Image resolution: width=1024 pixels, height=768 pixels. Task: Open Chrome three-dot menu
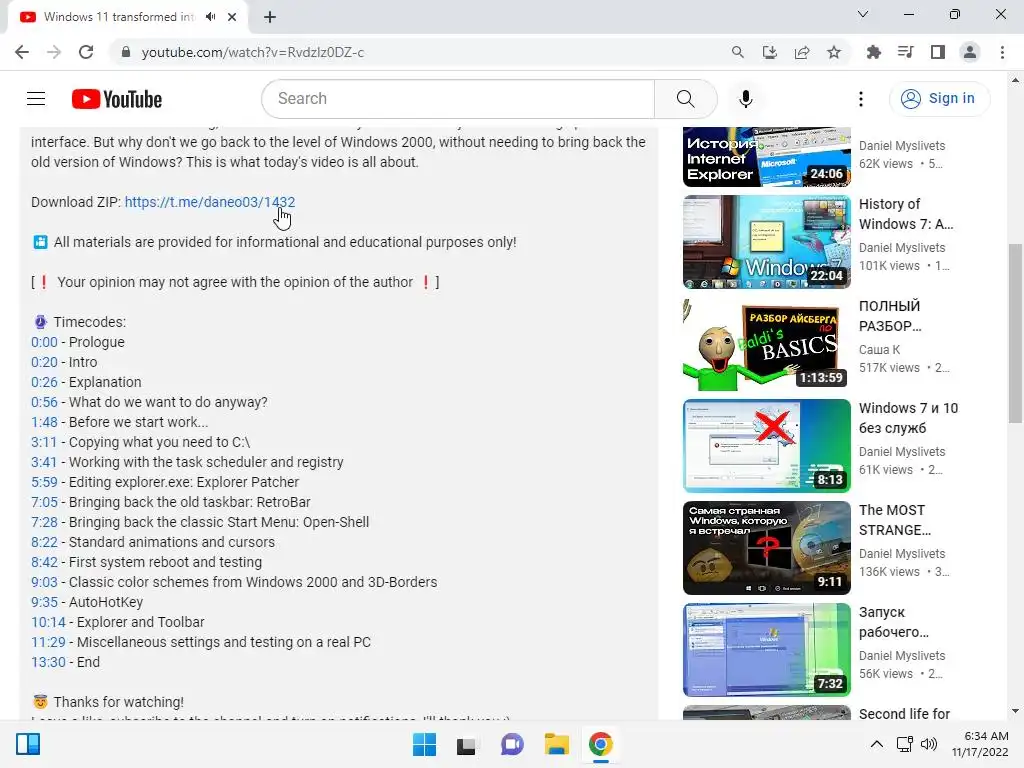click(x=1002, y=52)
